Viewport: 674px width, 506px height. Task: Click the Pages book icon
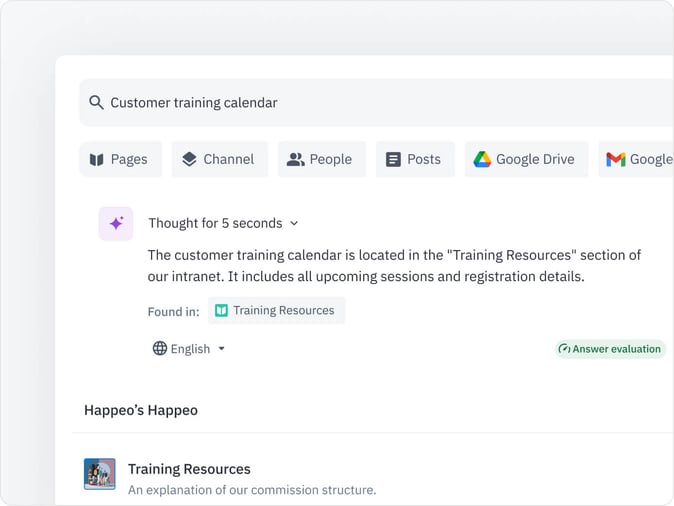click(x=97, y=159)
